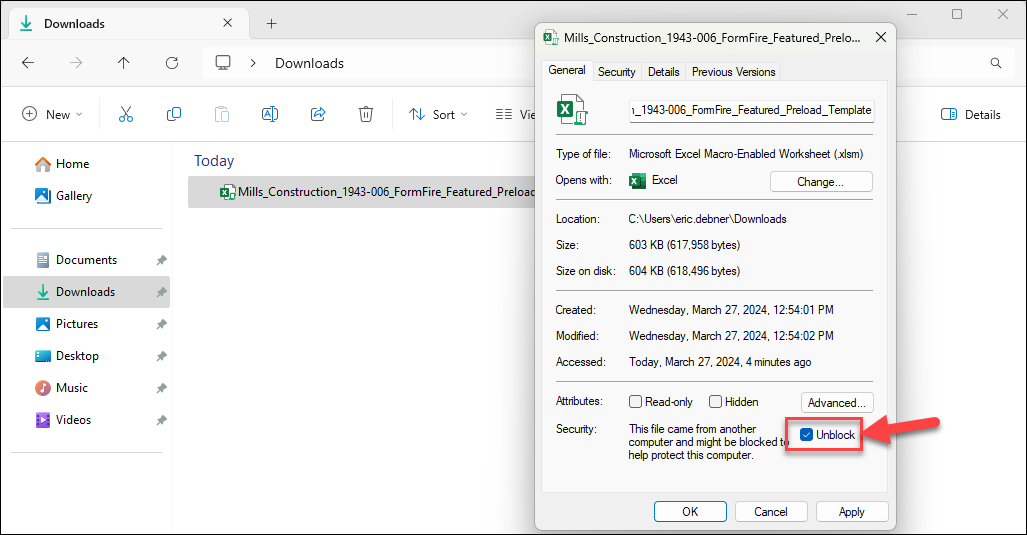Expand the breadcrumb chevron before Downloads
This screenshot has width=1027, height=535.
point(254,63)
